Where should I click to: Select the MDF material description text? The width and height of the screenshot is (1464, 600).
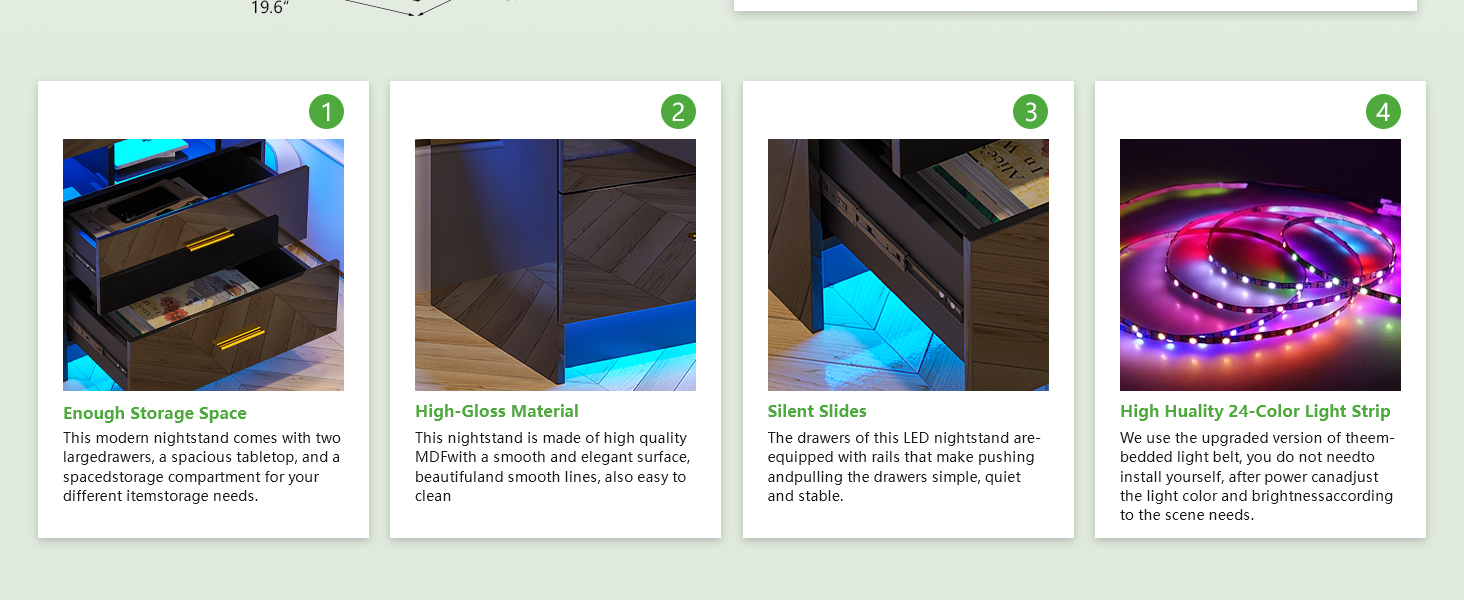click(x=553, y=467)
